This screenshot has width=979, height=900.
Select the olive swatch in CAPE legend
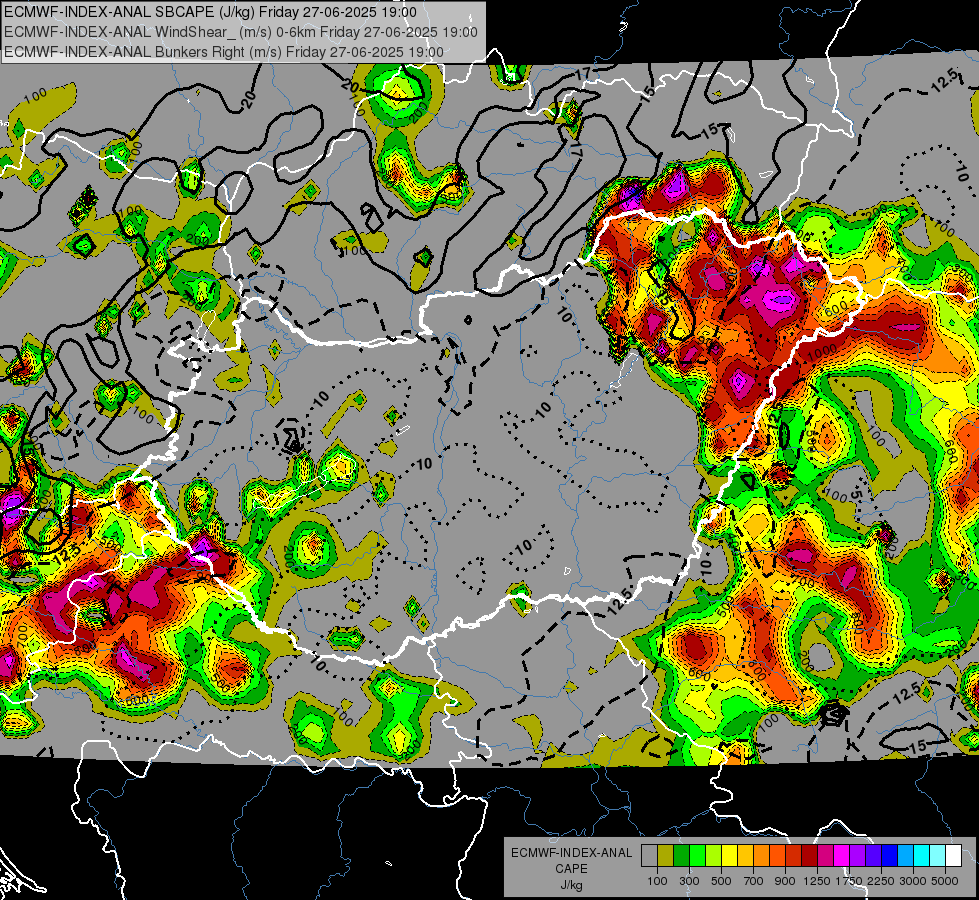pyautogui.click(x=666, y=855)
